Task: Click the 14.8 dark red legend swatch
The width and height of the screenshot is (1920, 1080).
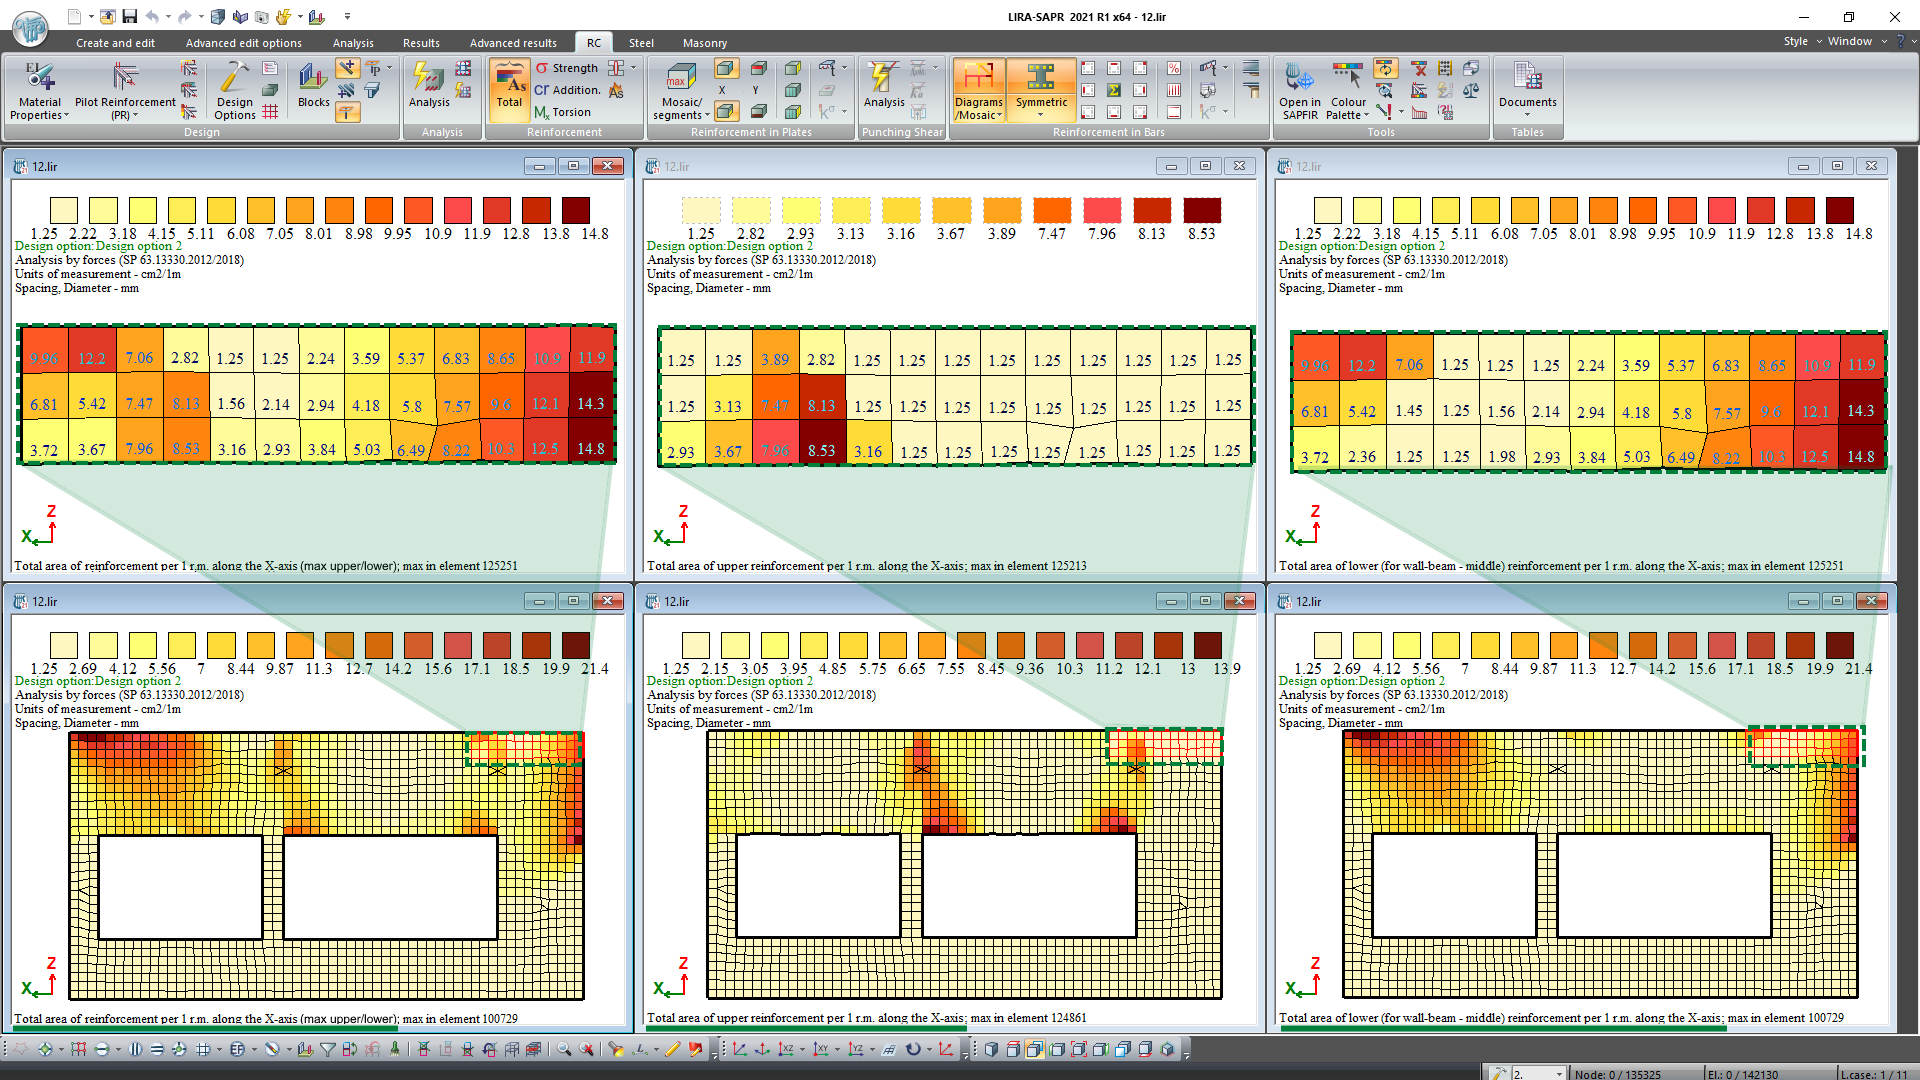Action: pos(576,210)
